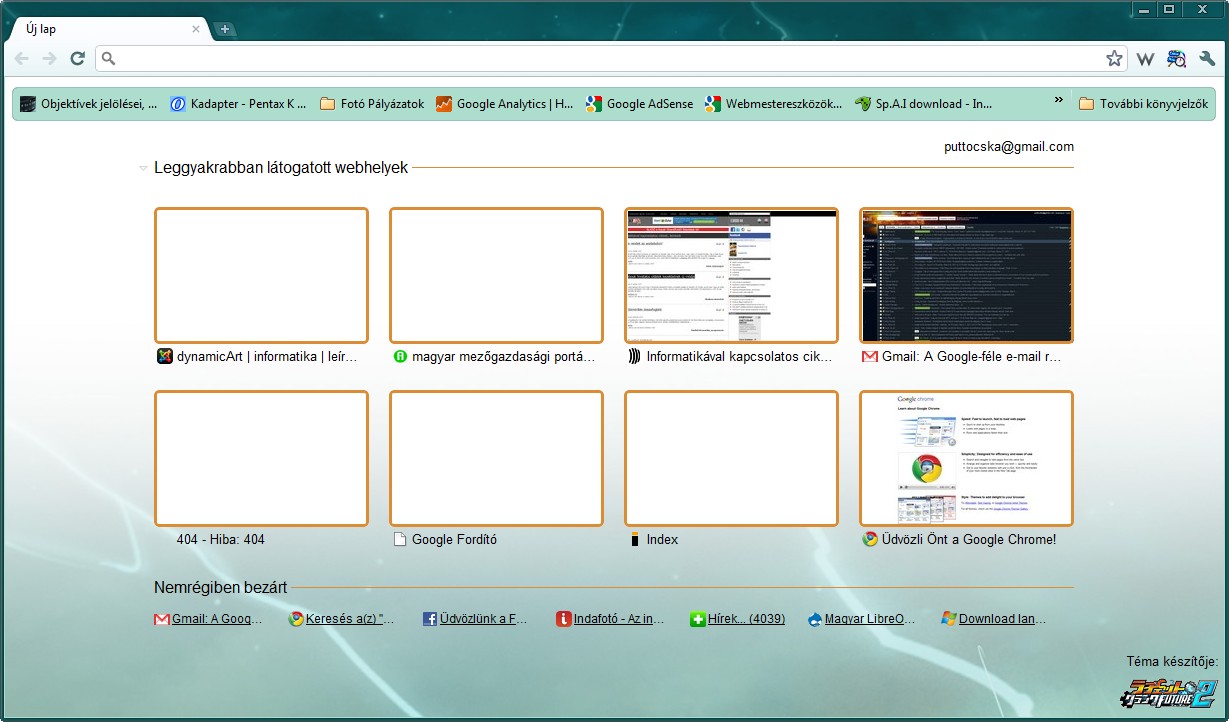Reopen Download lan... link
This screenshot has height=722, width=1229.
[1003, 619]
